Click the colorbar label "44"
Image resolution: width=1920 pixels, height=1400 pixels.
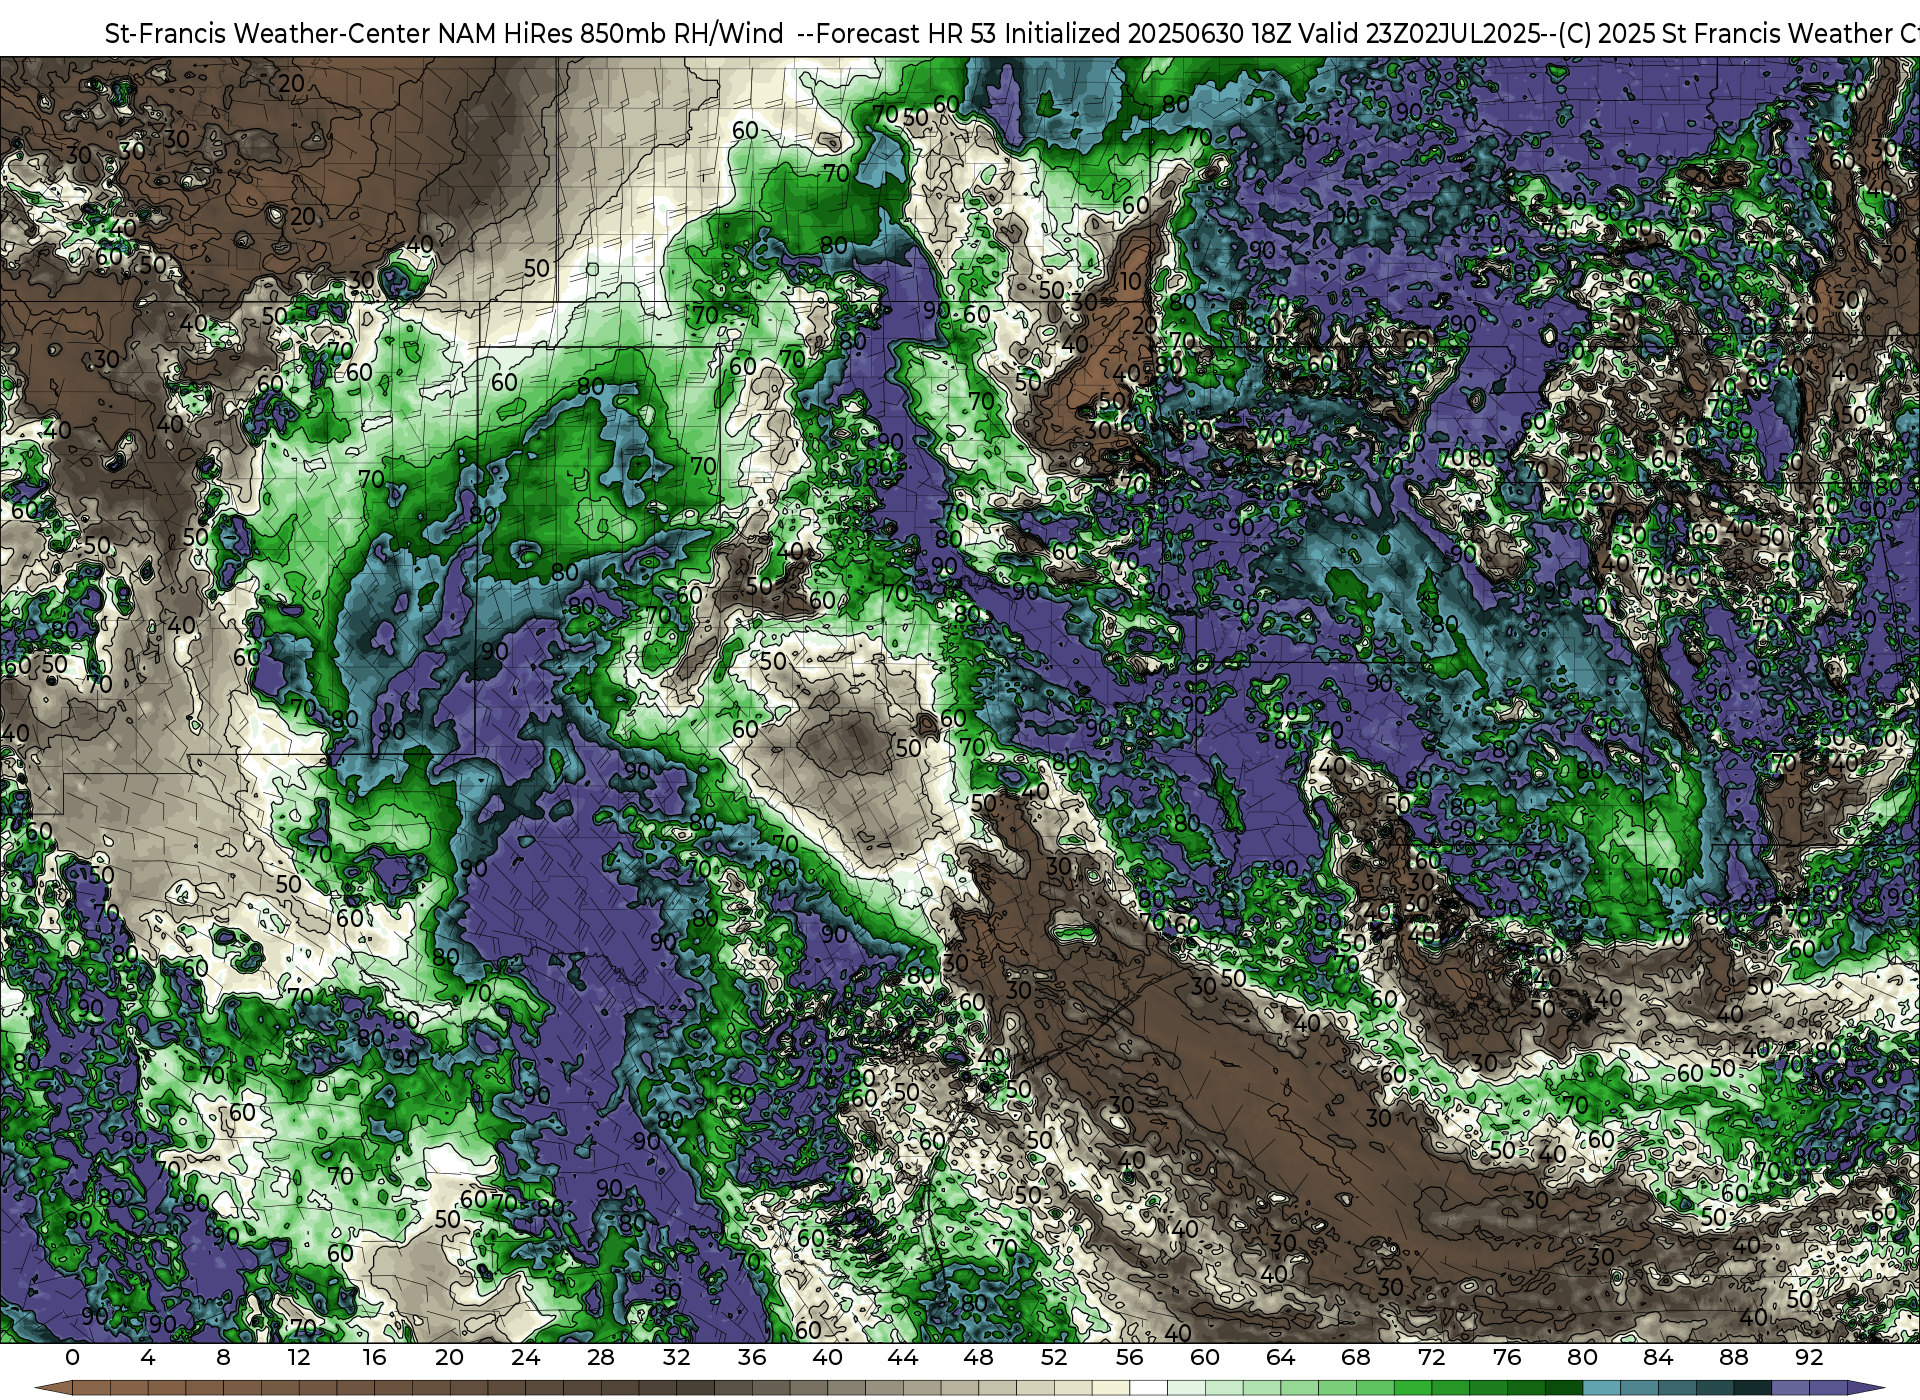point(903,1357)
